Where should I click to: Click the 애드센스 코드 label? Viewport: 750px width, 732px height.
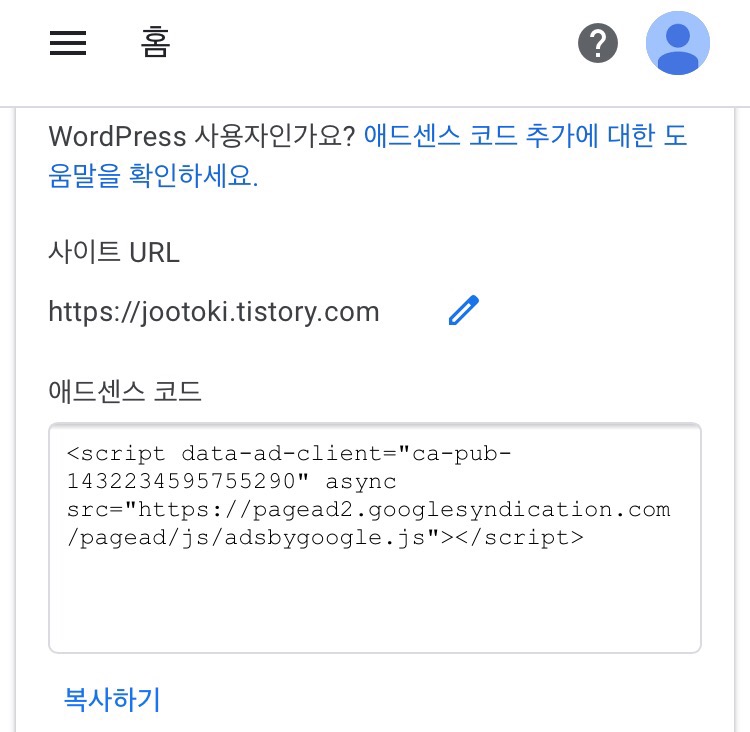125,391
